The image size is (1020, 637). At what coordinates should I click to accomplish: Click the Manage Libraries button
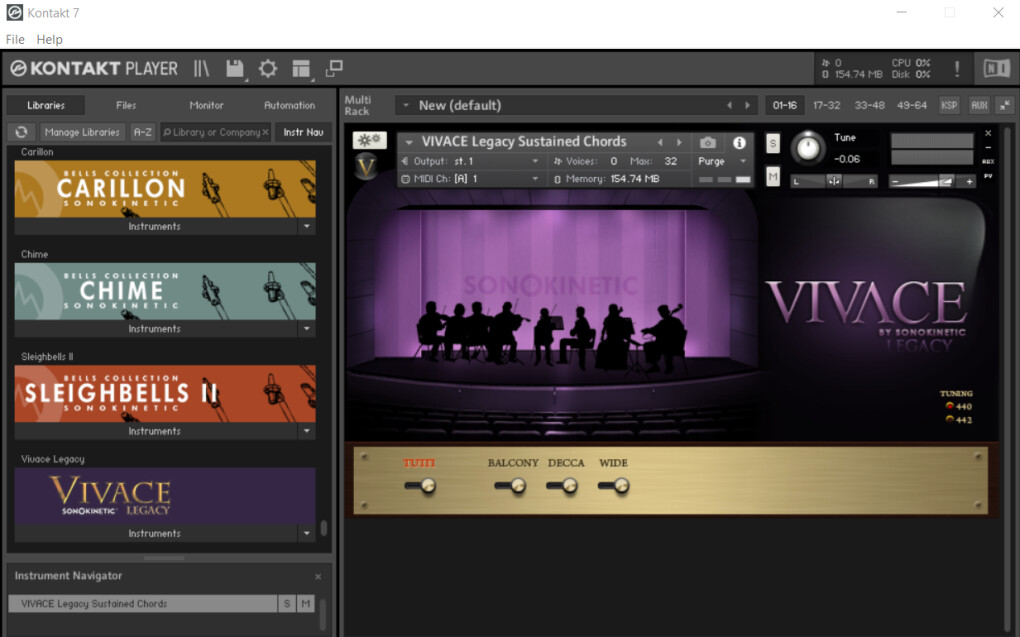point(83,132)
